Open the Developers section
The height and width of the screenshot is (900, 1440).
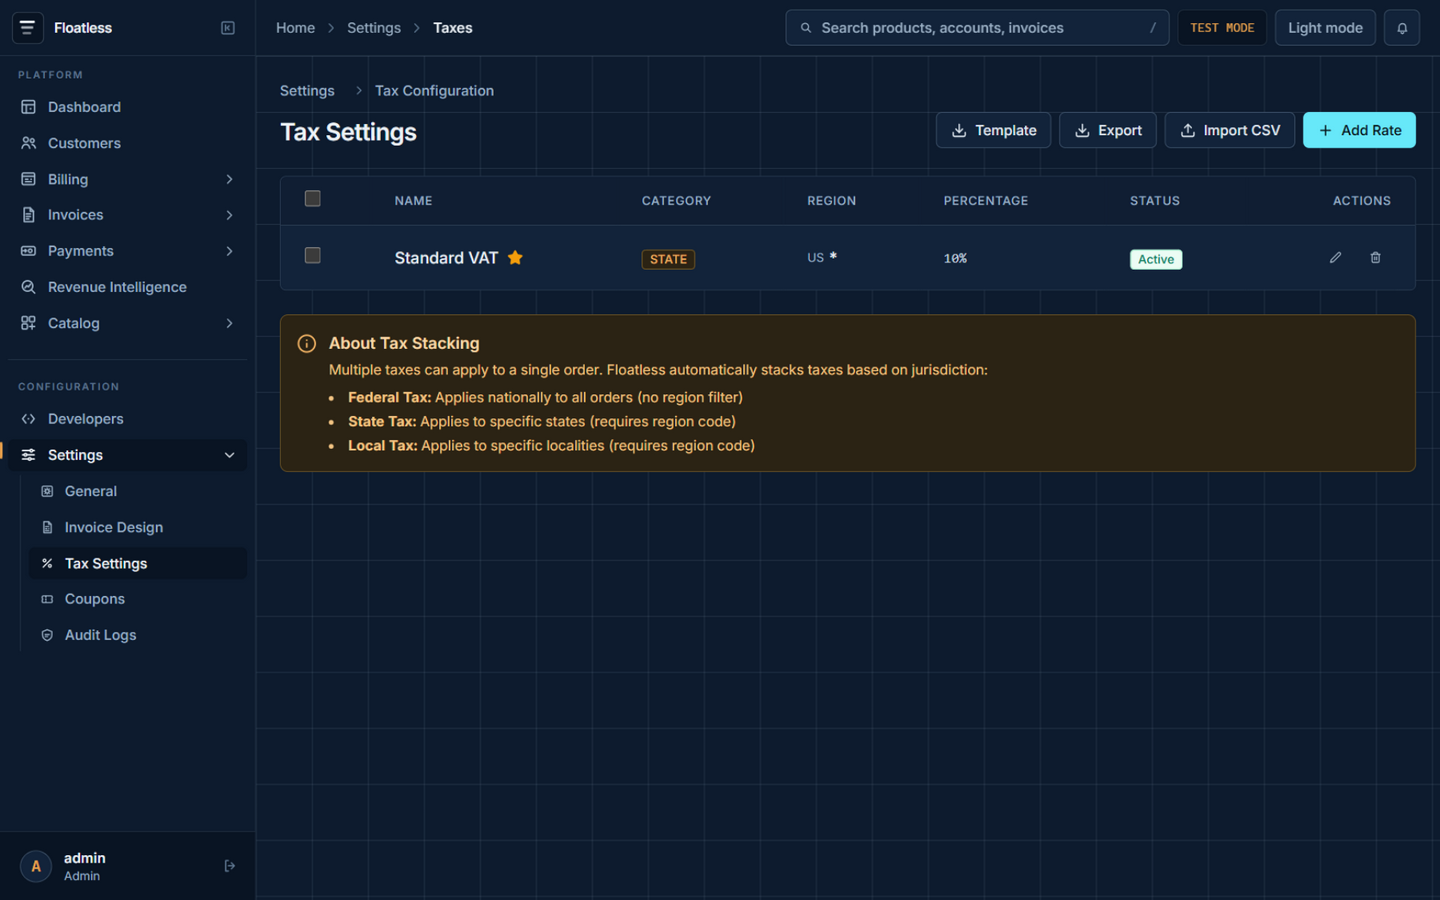pos(127,419)
